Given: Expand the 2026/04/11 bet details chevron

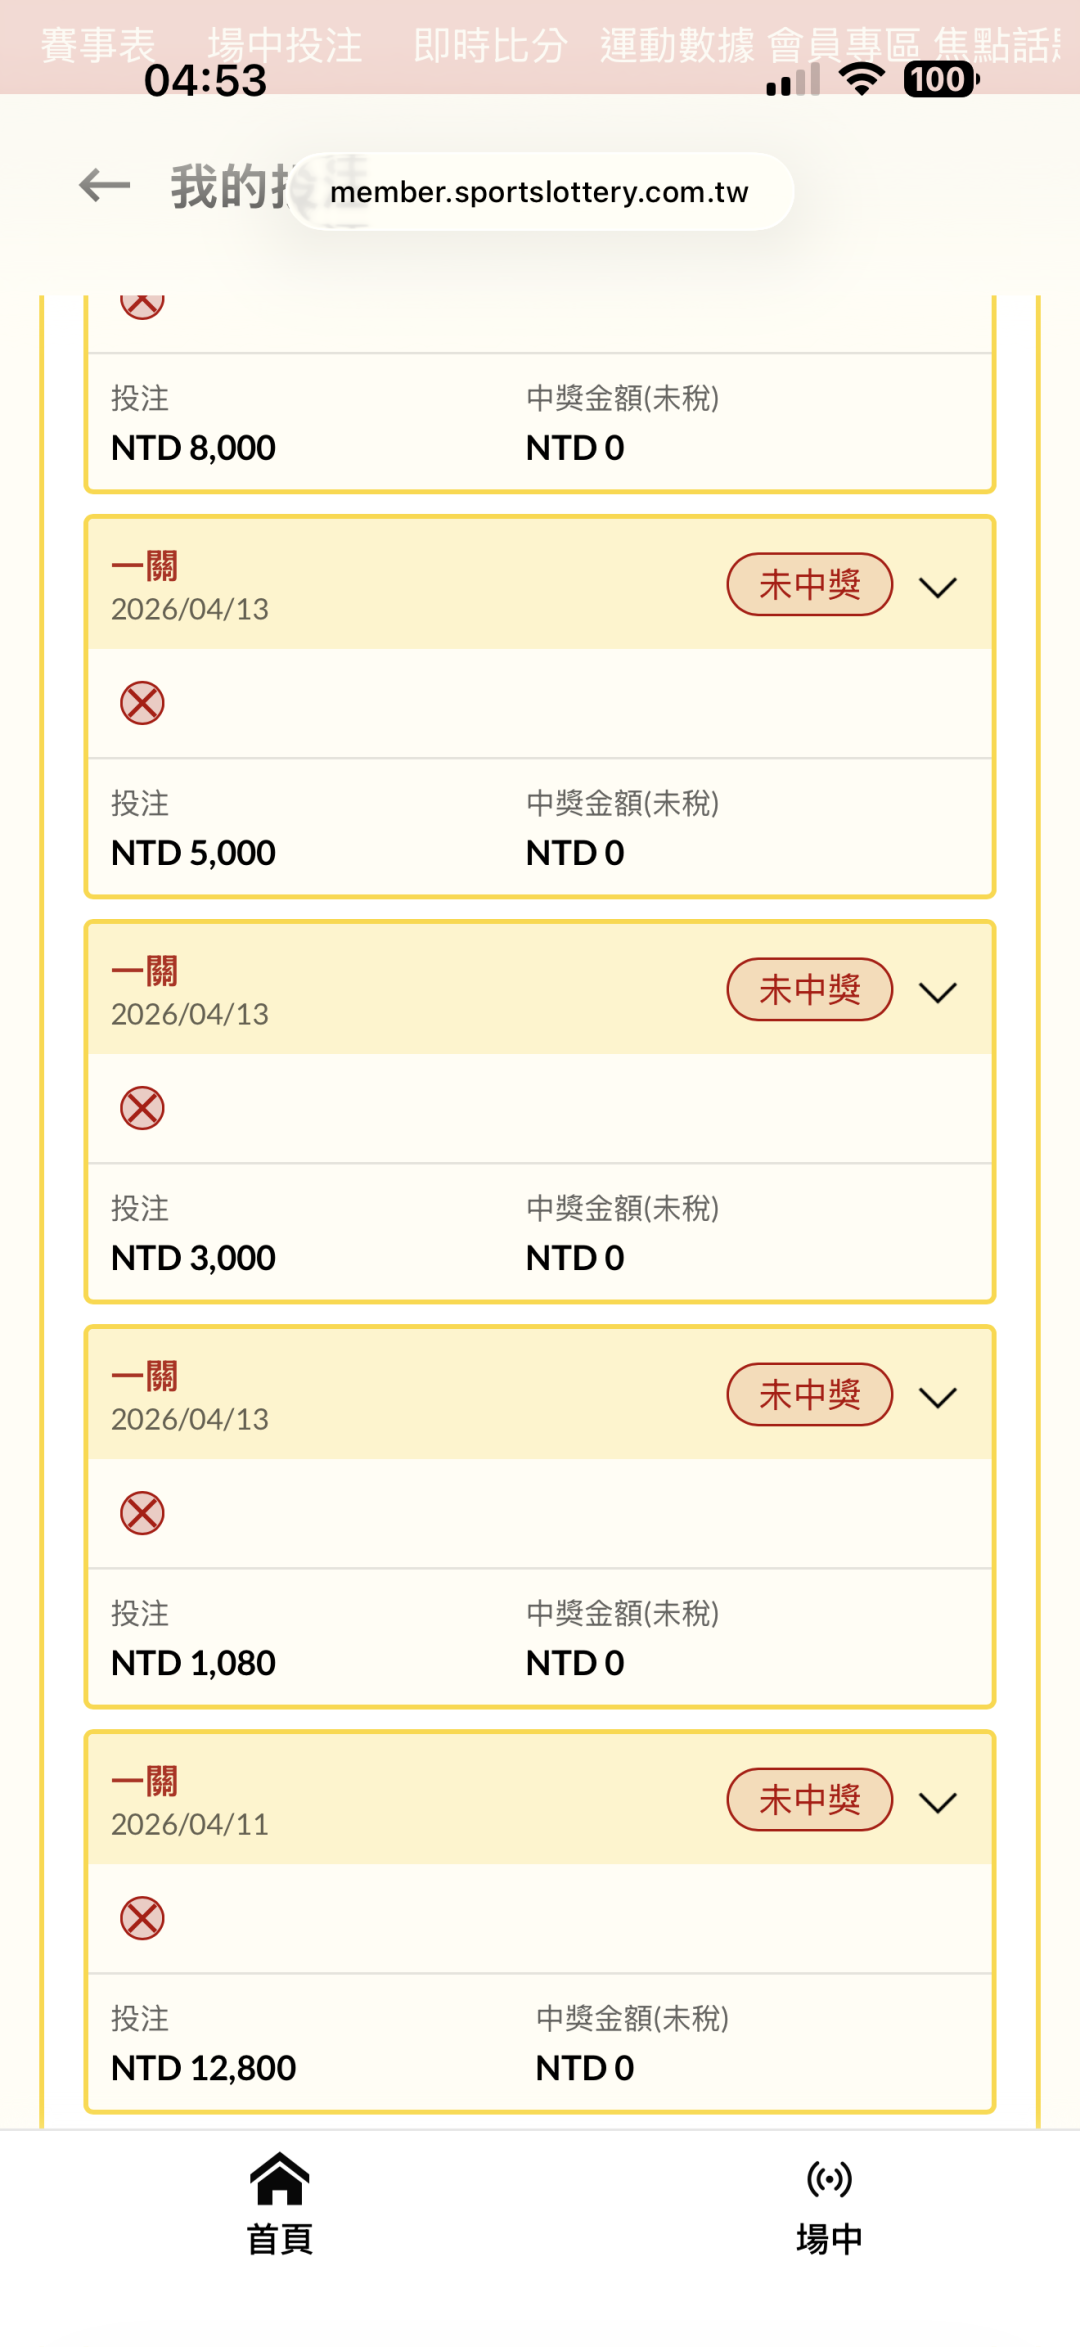Looking at the screenshot, I should pyautogui.click(x=938, y=1802).
